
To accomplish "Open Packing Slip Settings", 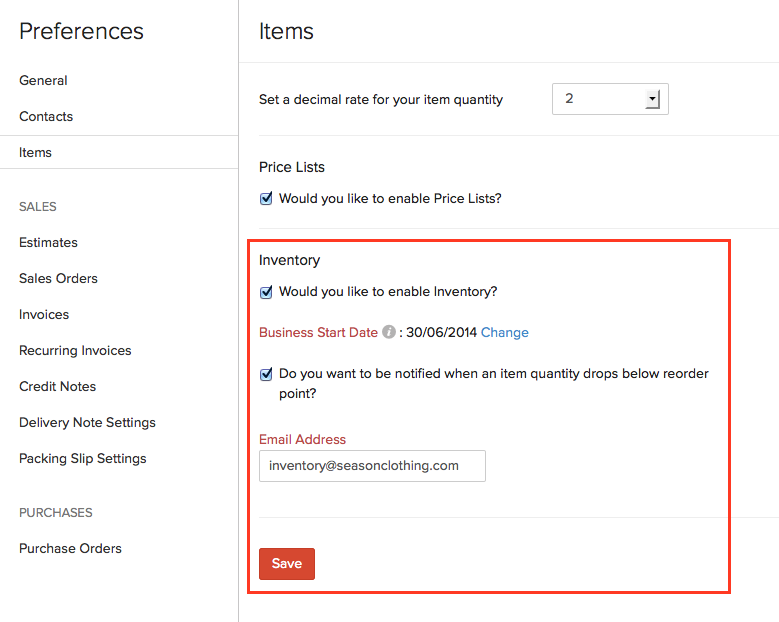I will click(x=82, y=458).
